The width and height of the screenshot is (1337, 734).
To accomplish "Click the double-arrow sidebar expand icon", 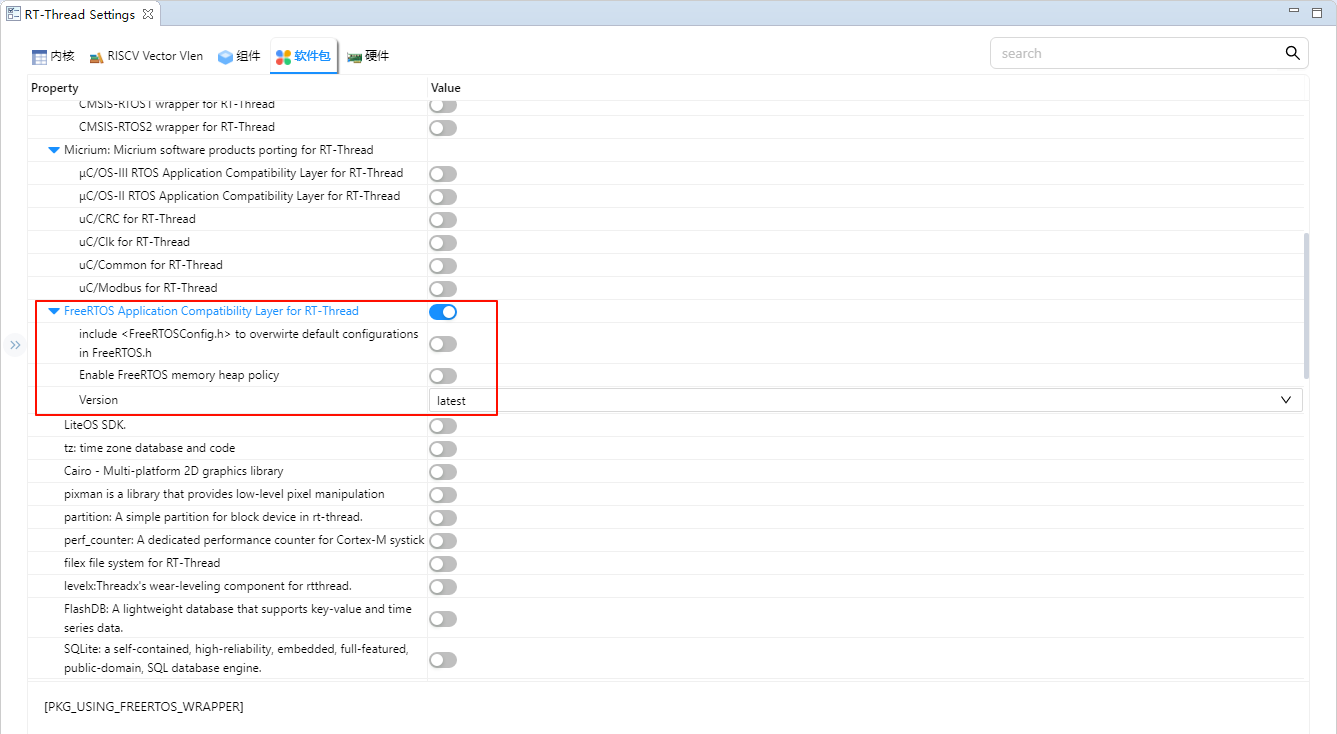I will [15, 345].
